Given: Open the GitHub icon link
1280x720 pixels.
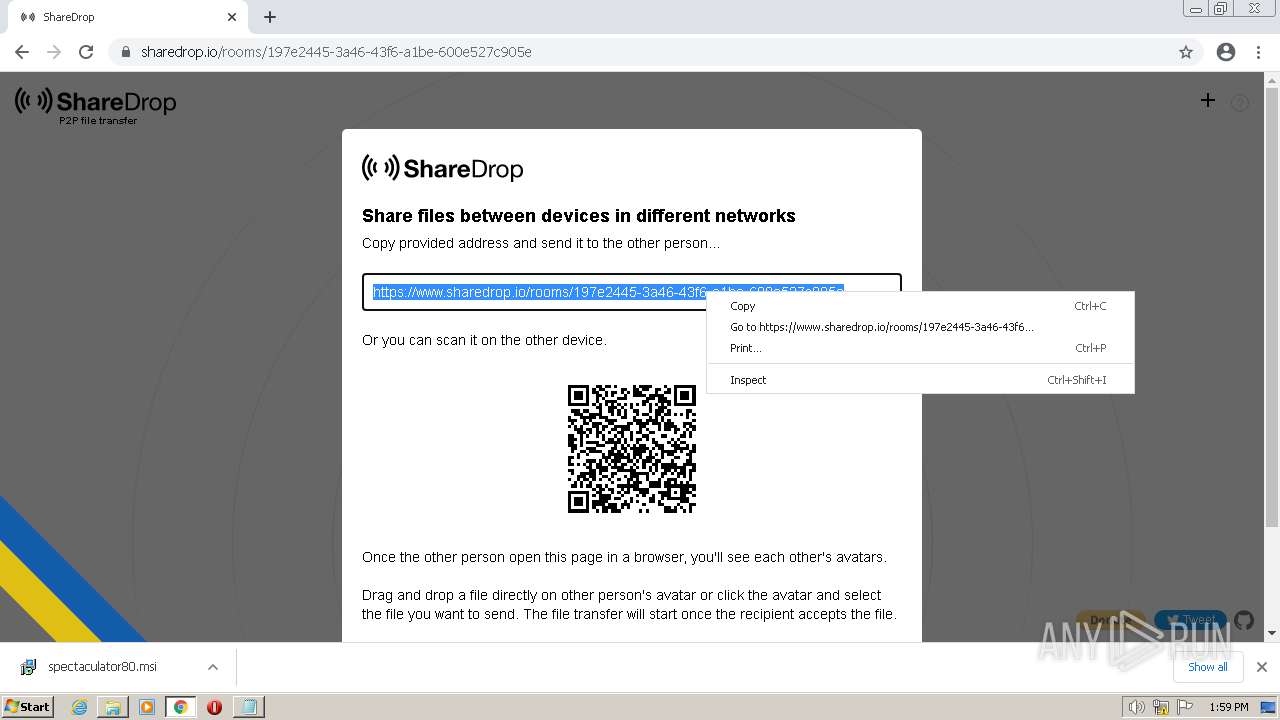Looking at the screenshot, I should (x=1244, y=620).
